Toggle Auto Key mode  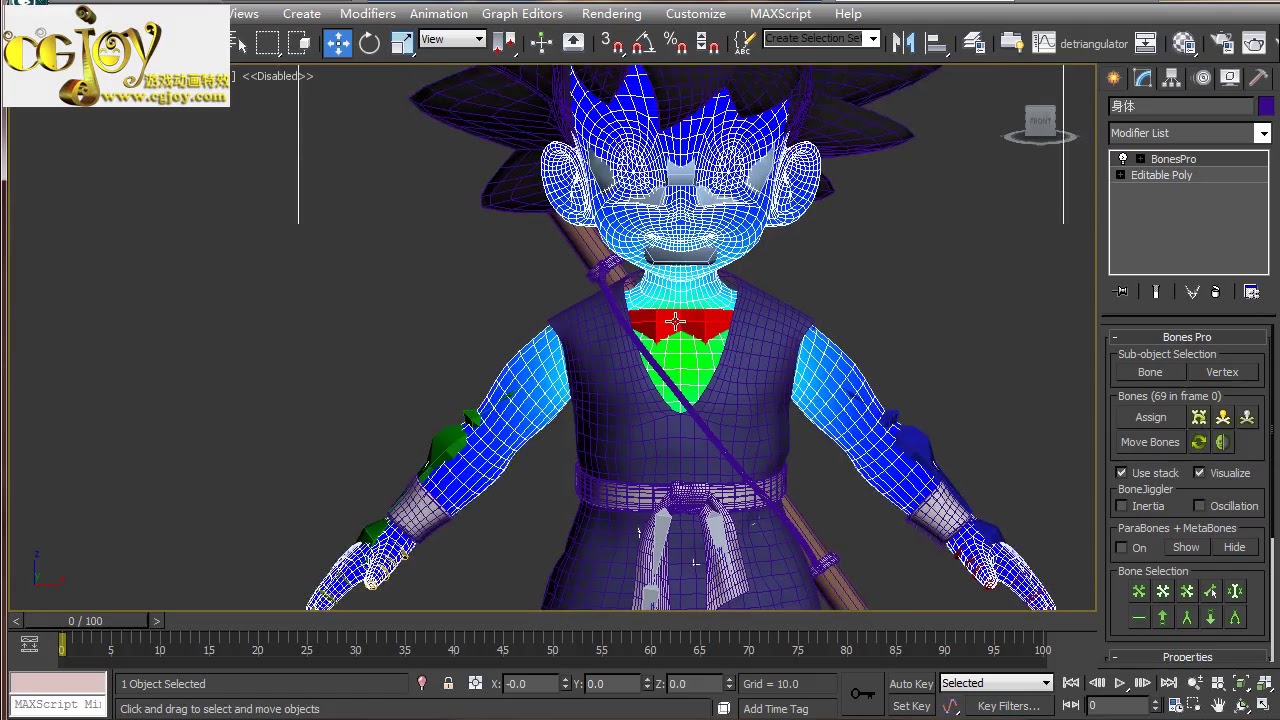(x=911, y=684)
